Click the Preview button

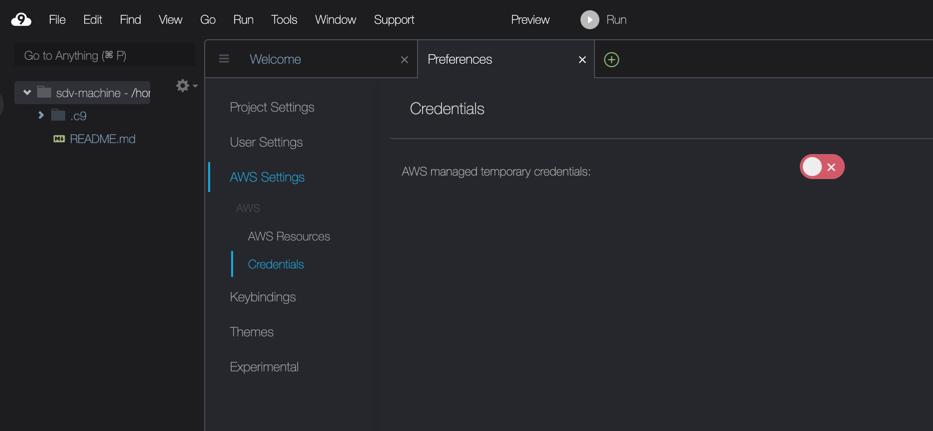click(x=530, y=20)
